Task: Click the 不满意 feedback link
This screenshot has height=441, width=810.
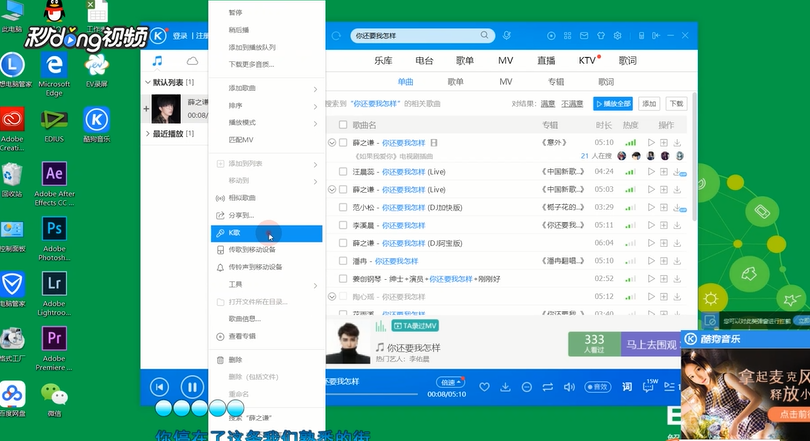Action: (x=572, y=104)
